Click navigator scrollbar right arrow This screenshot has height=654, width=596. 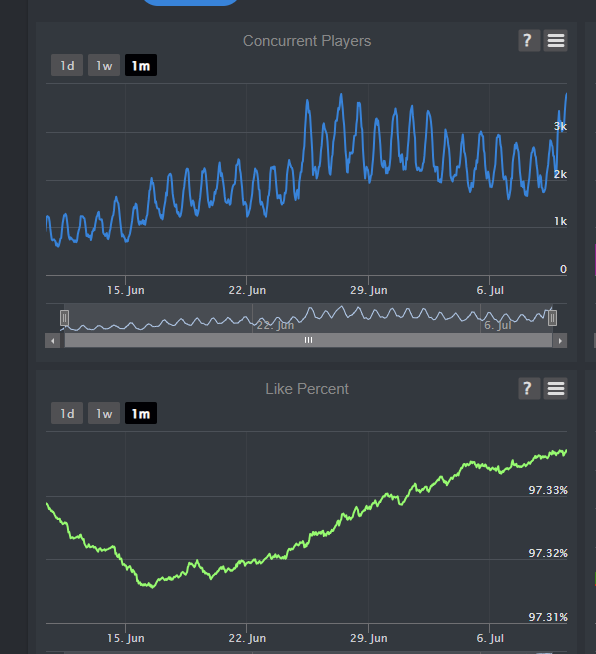point(560,341)
